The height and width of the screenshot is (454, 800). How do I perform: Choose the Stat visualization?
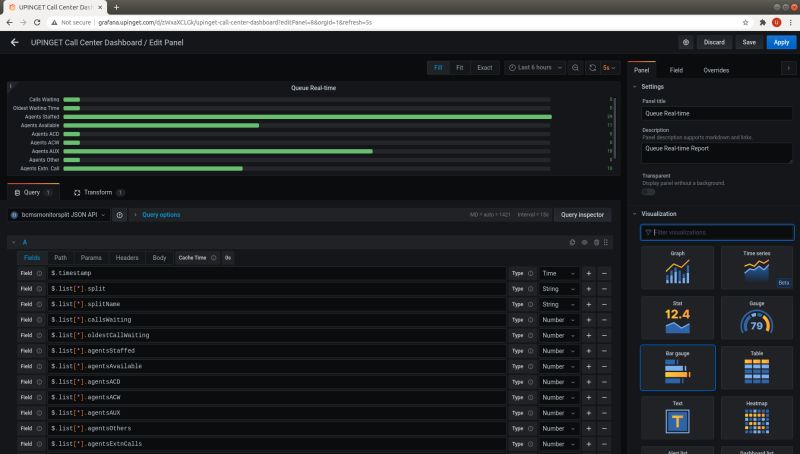678,317
